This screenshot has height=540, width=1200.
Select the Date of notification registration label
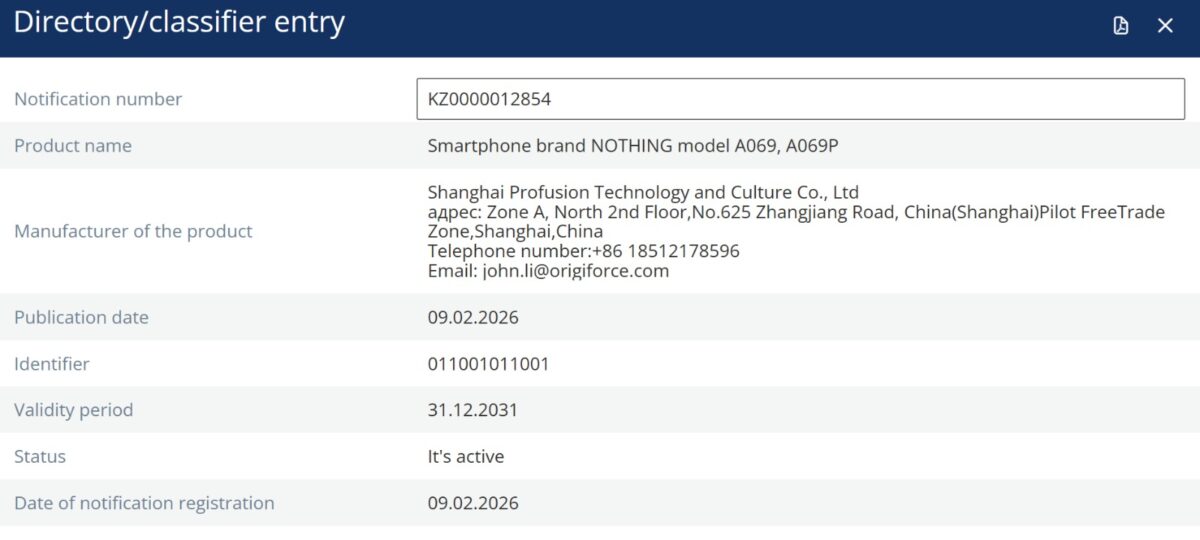point(144,503)
